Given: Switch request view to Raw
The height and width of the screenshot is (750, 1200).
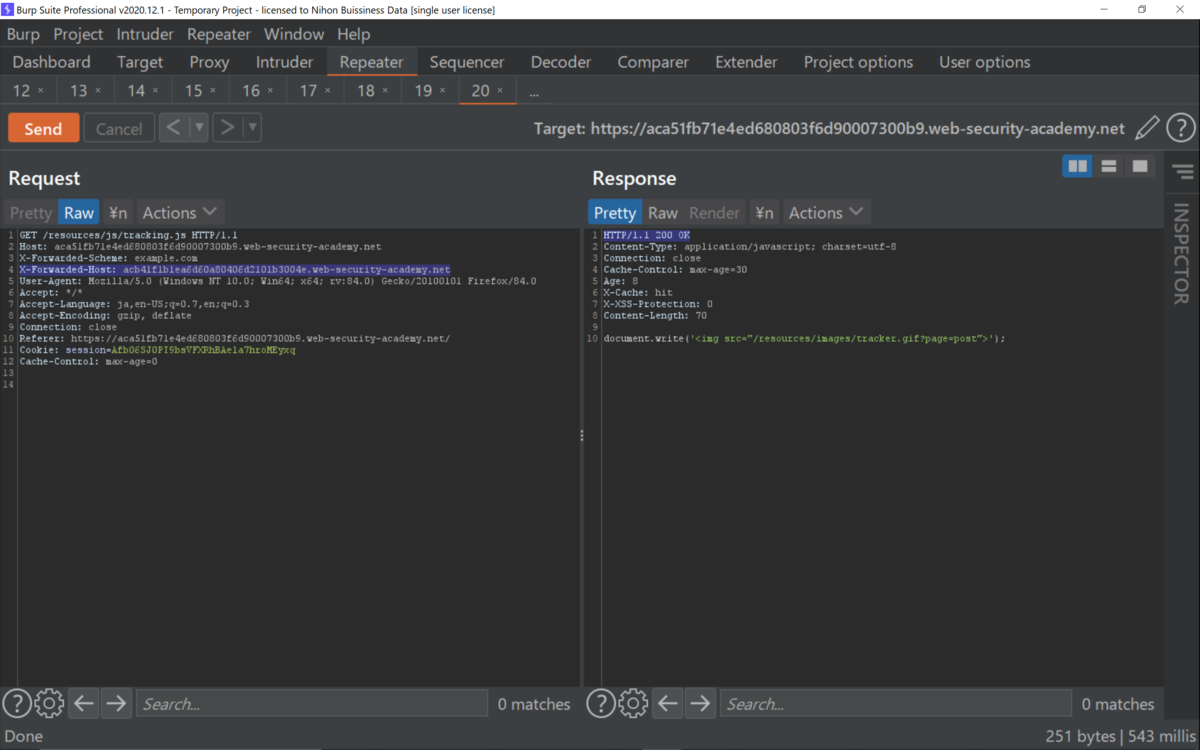Looking at the screenshot, I should pos(79,212).
